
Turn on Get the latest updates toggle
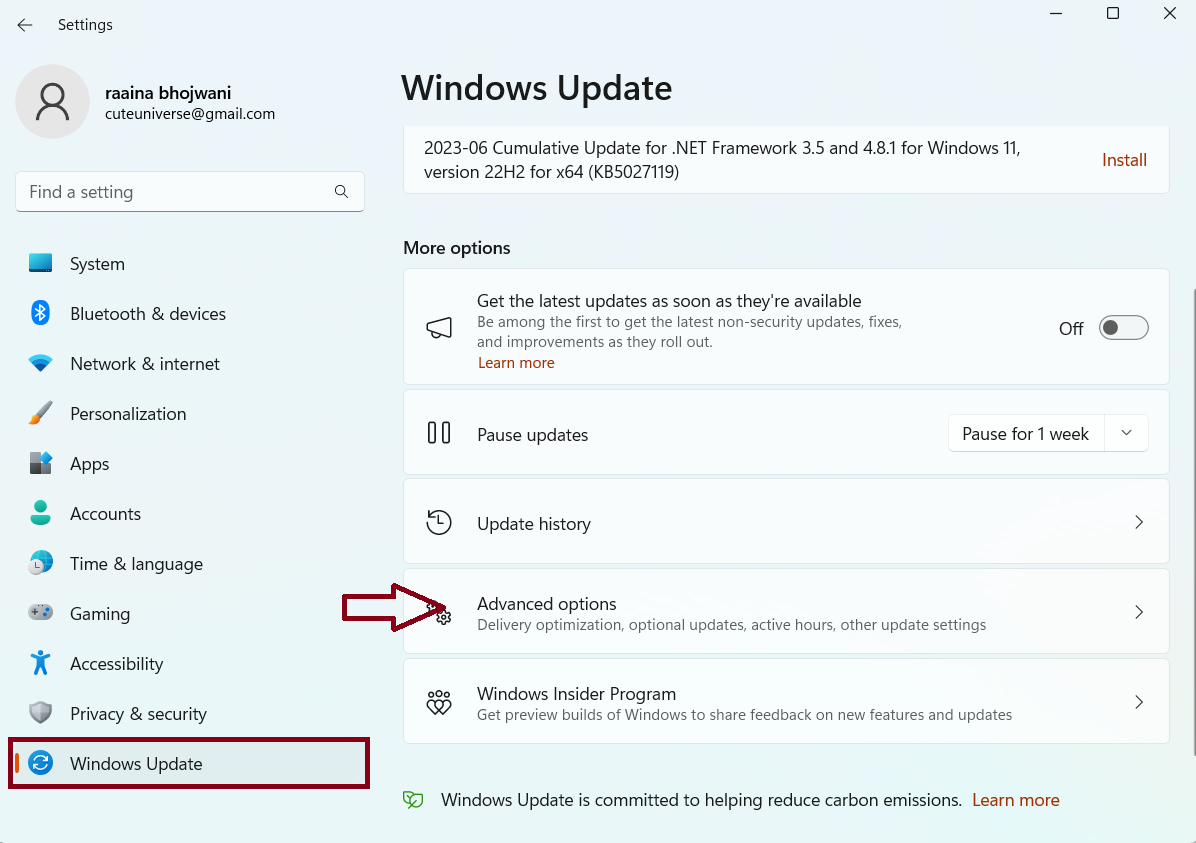(x=1124, y=328)
